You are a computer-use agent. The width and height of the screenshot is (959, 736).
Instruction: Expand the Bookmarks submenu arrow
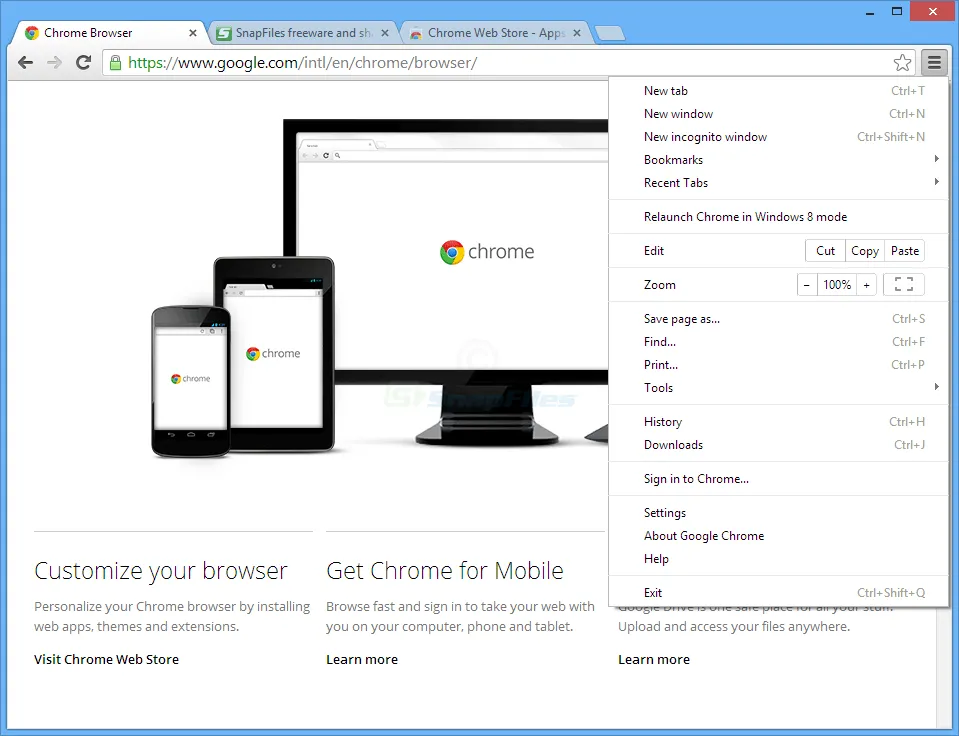coord(936,159)
